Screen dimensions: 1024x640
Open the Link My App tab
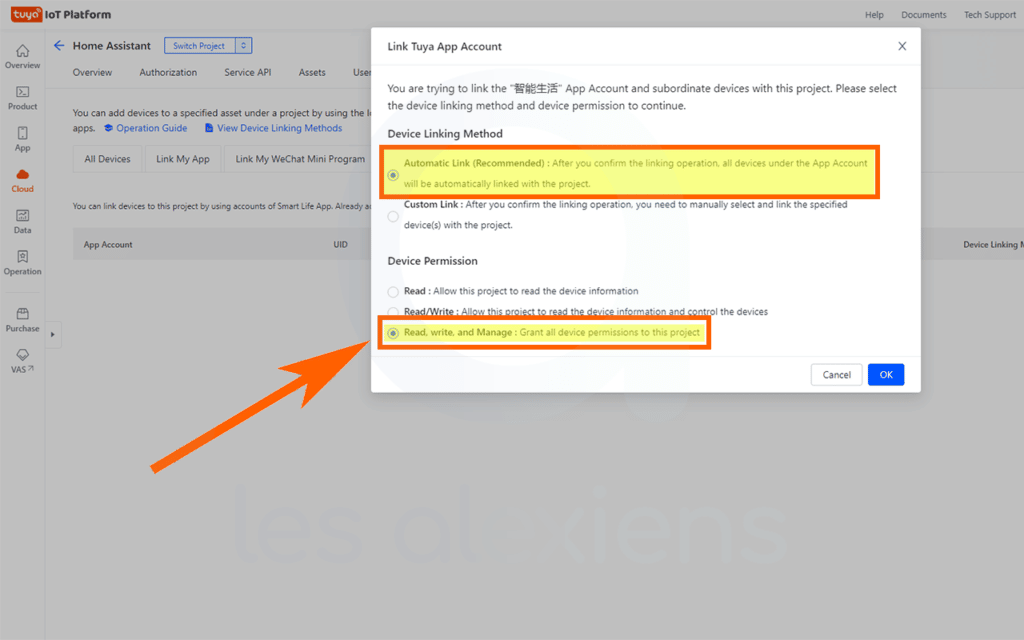[183, 159]
